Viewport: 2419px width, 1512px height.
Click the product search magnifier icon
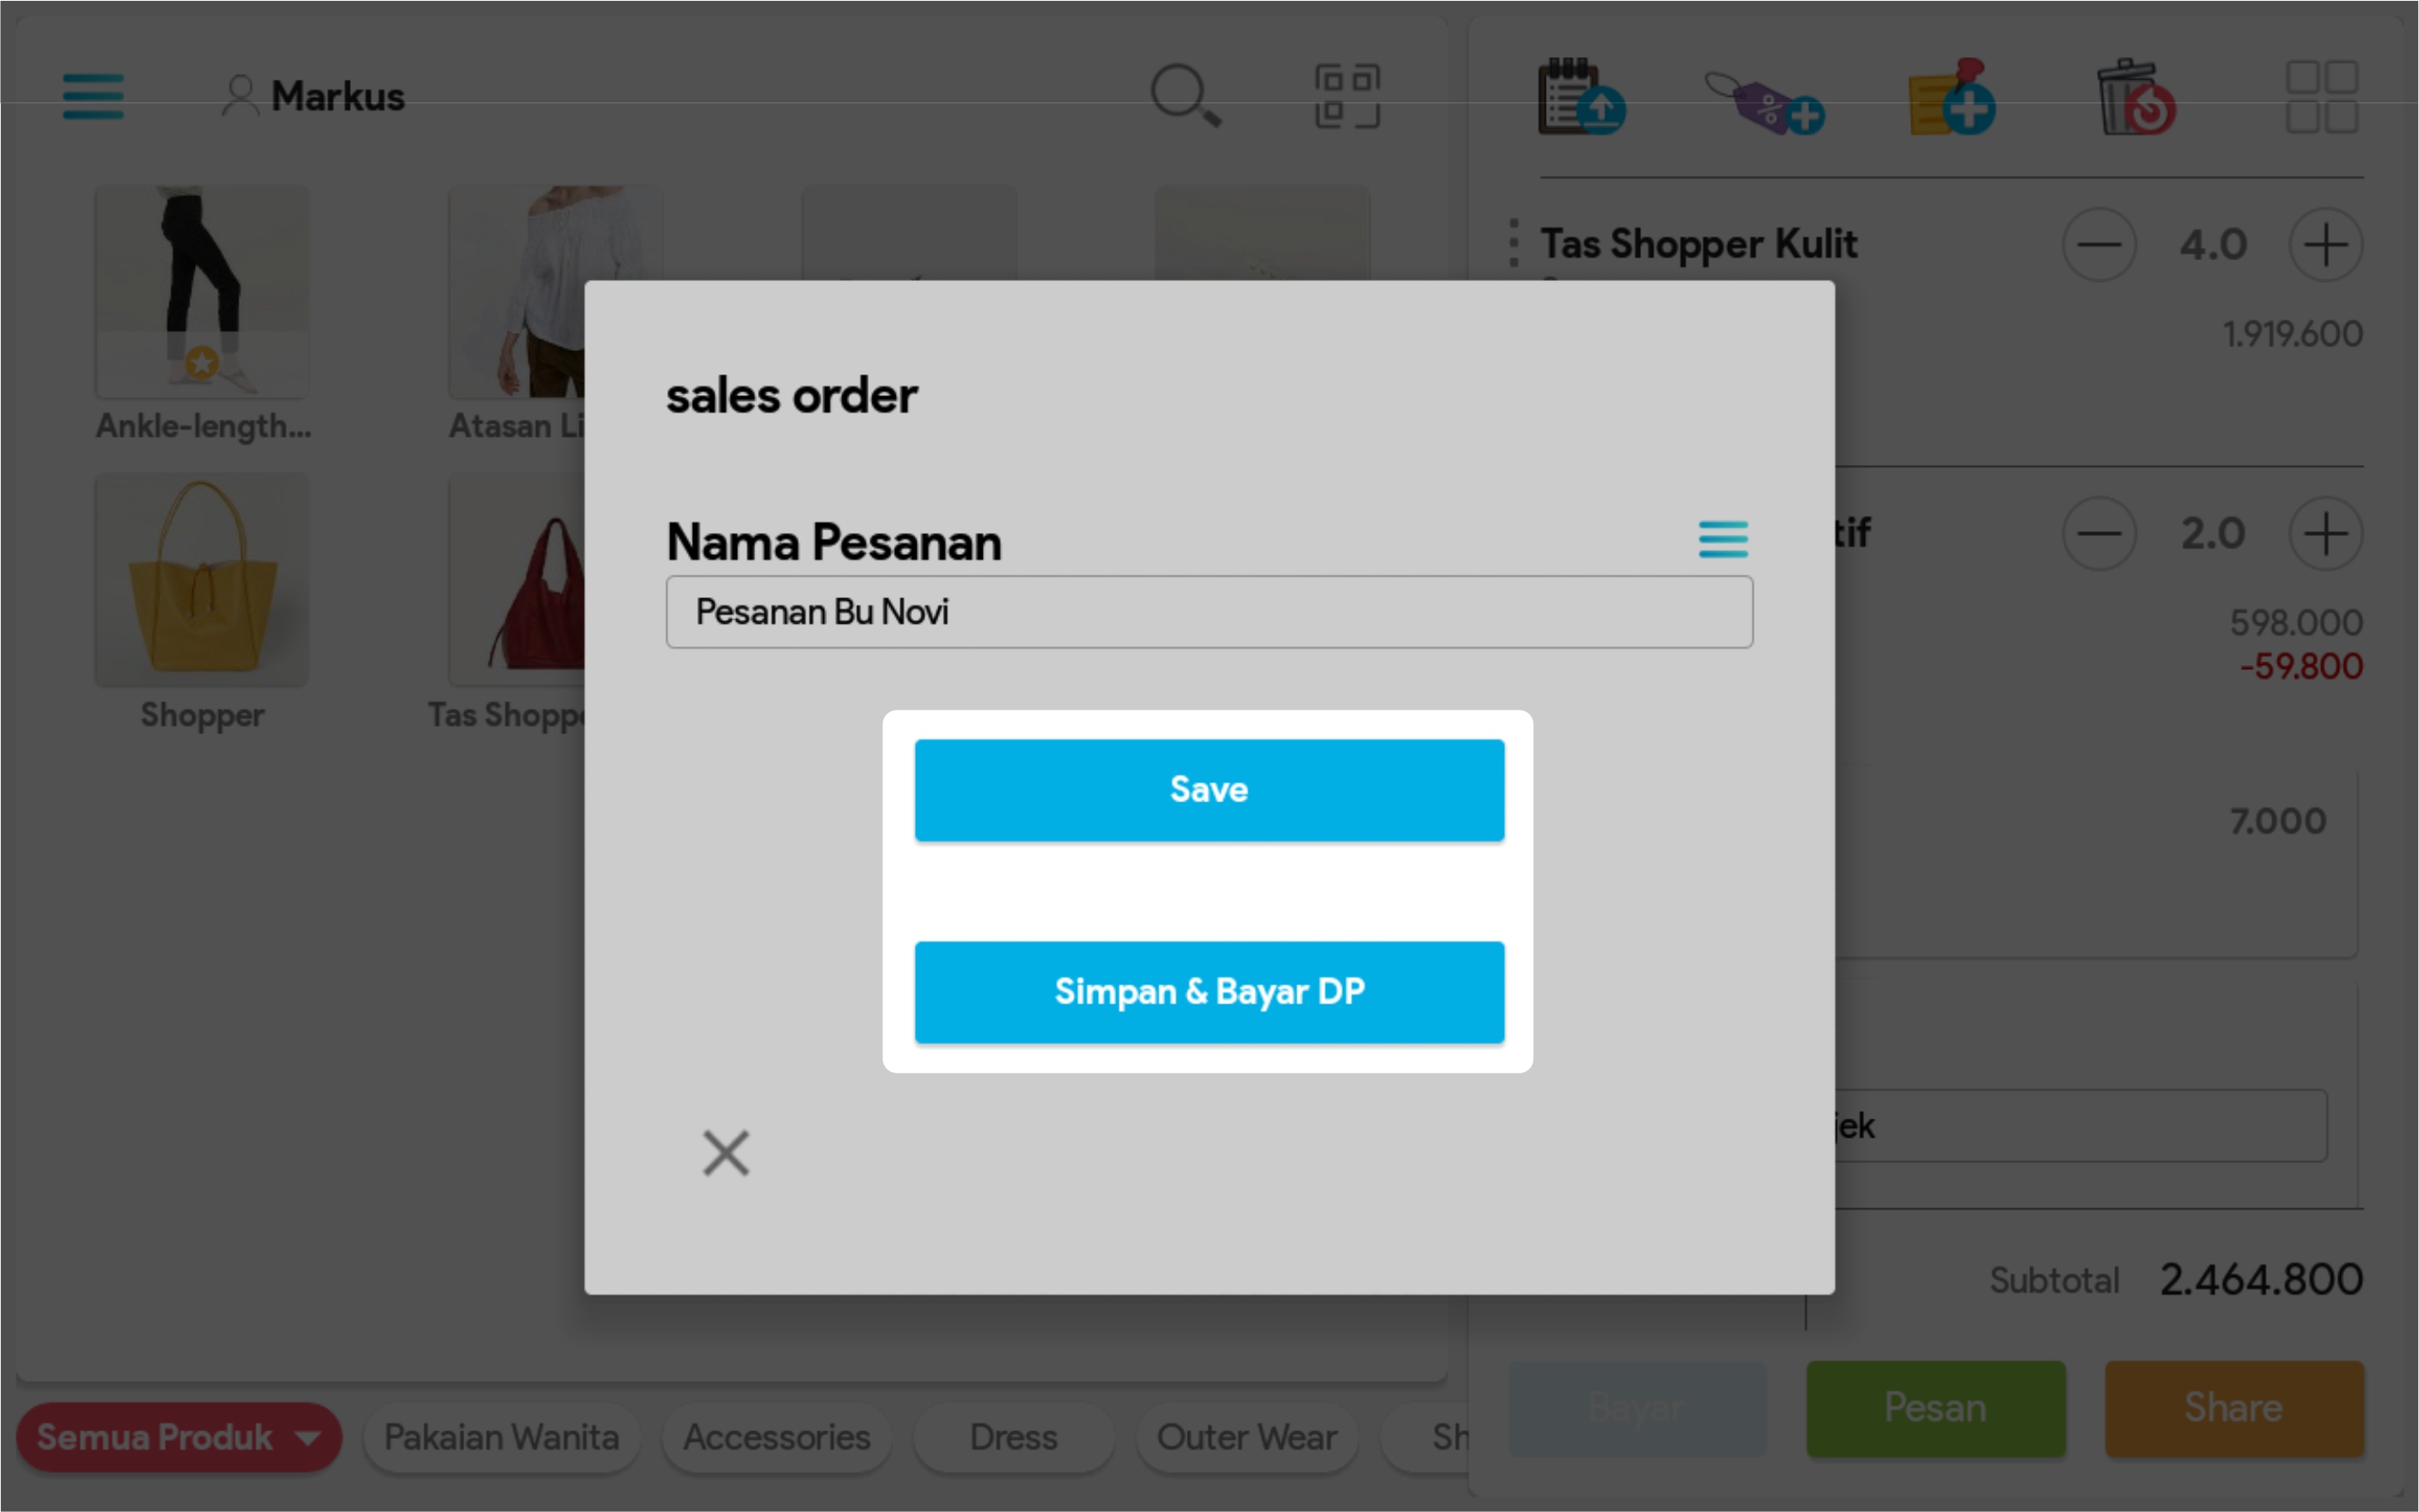tap(1185, 96)
